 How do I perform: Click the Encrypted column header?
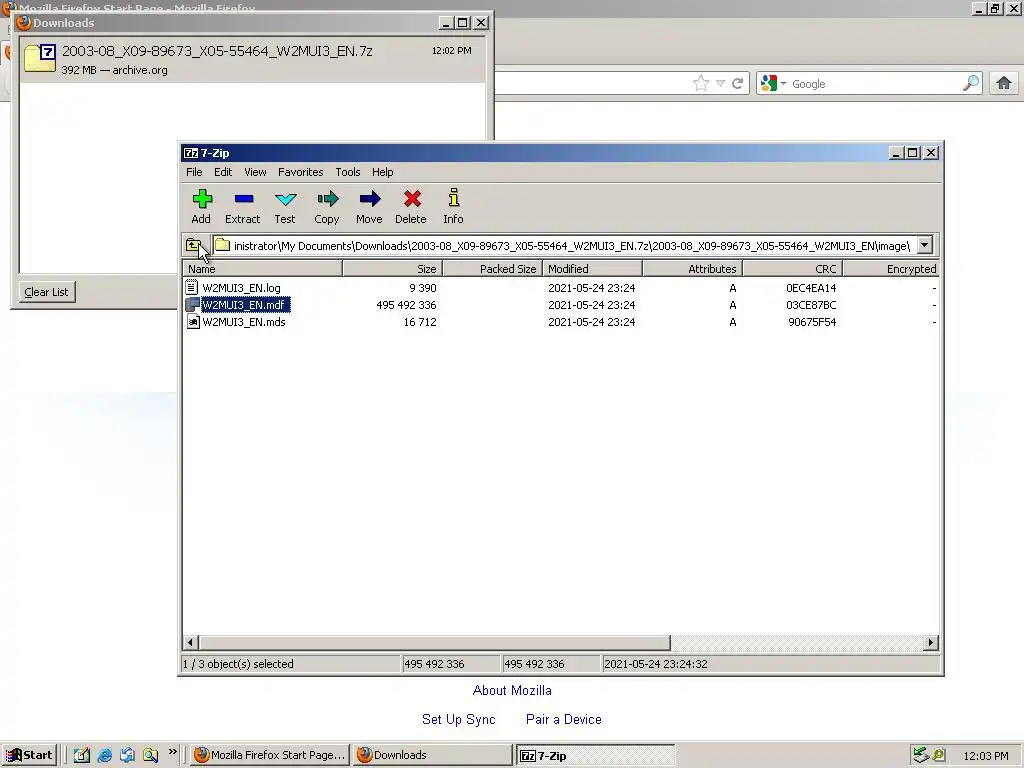891,268
